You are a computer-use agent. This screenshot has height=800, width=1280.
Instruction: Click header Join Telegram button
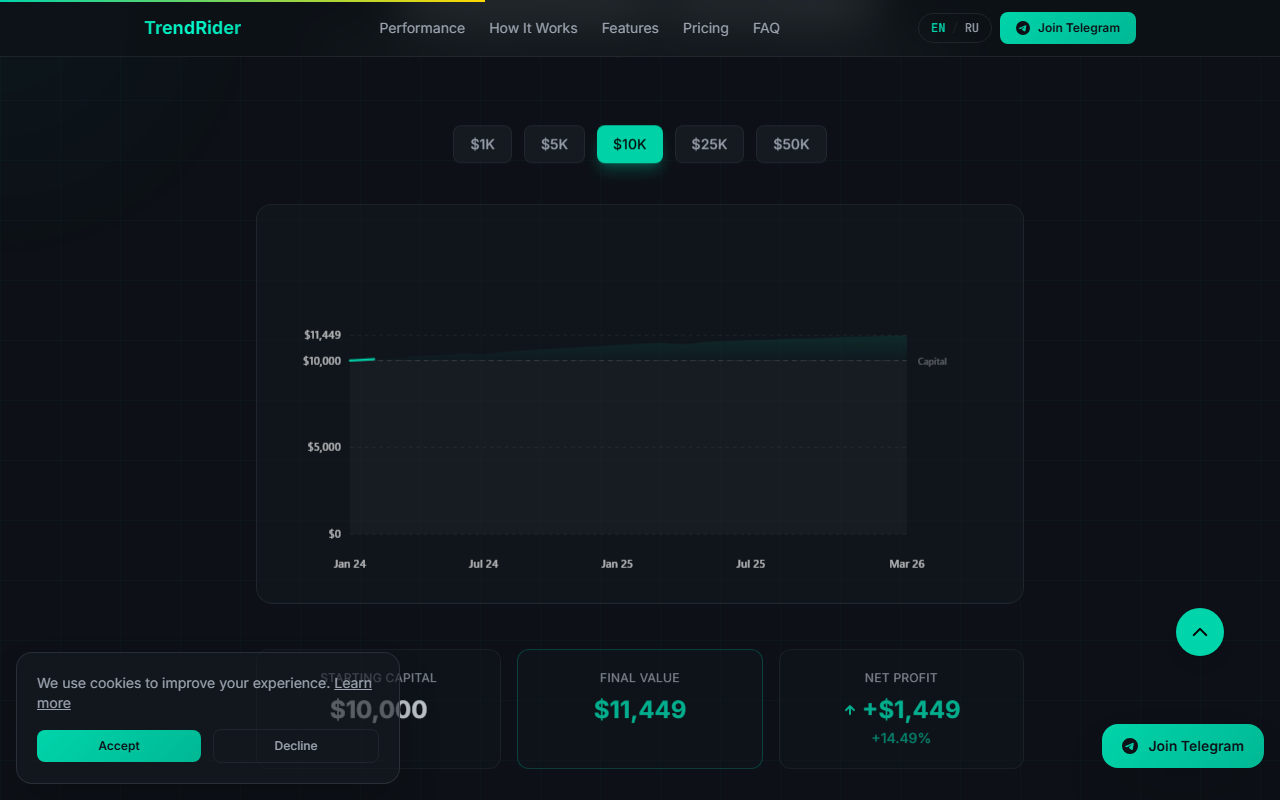[x=1068, y=28]
